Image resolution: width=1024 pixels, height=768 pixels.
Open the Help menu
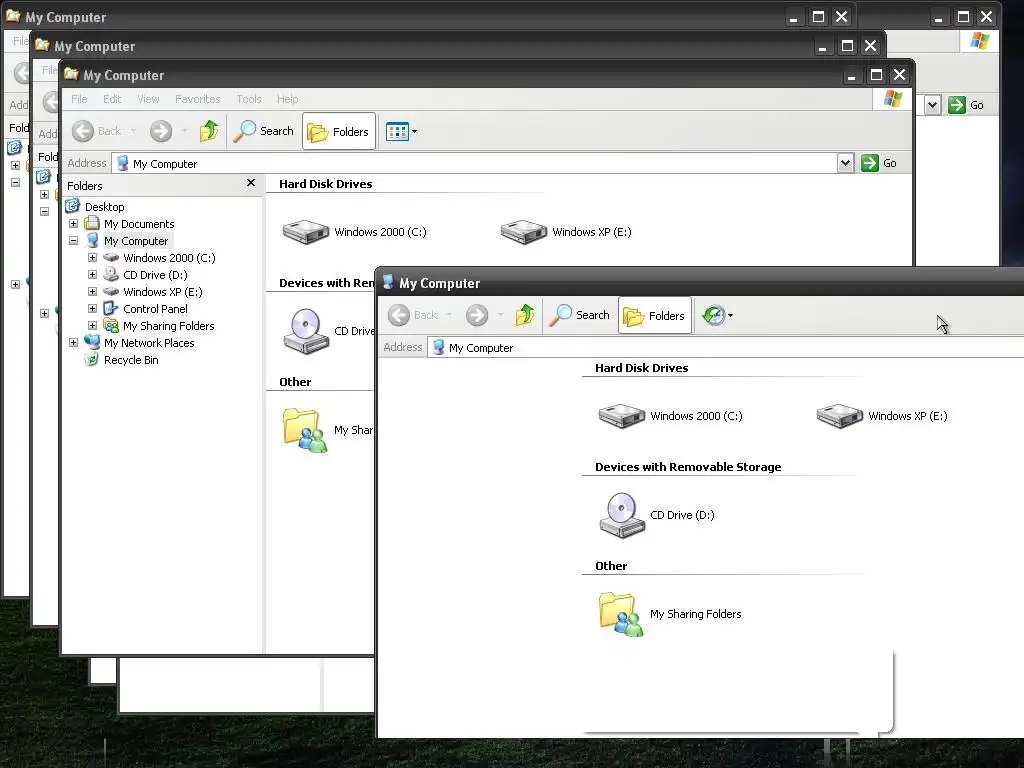point(287,99)
